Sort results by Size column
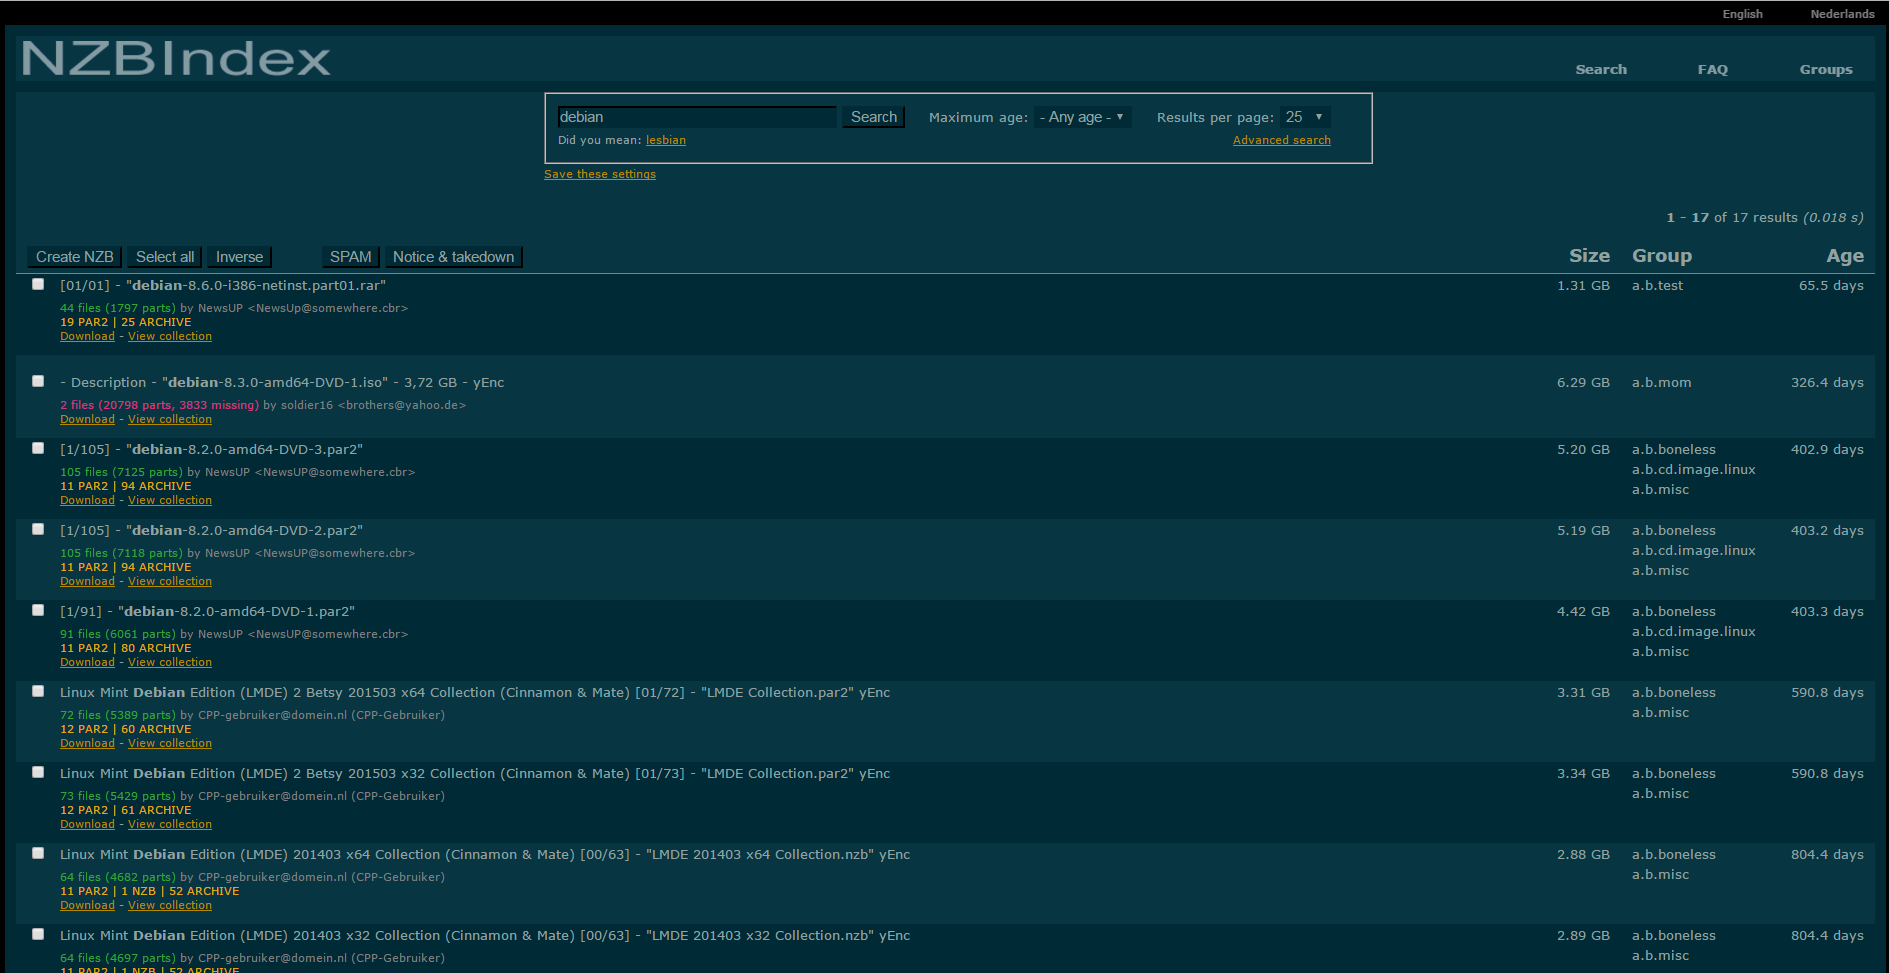Image resolution: width=1889 pixels, height=973 pixels. 1589,256
